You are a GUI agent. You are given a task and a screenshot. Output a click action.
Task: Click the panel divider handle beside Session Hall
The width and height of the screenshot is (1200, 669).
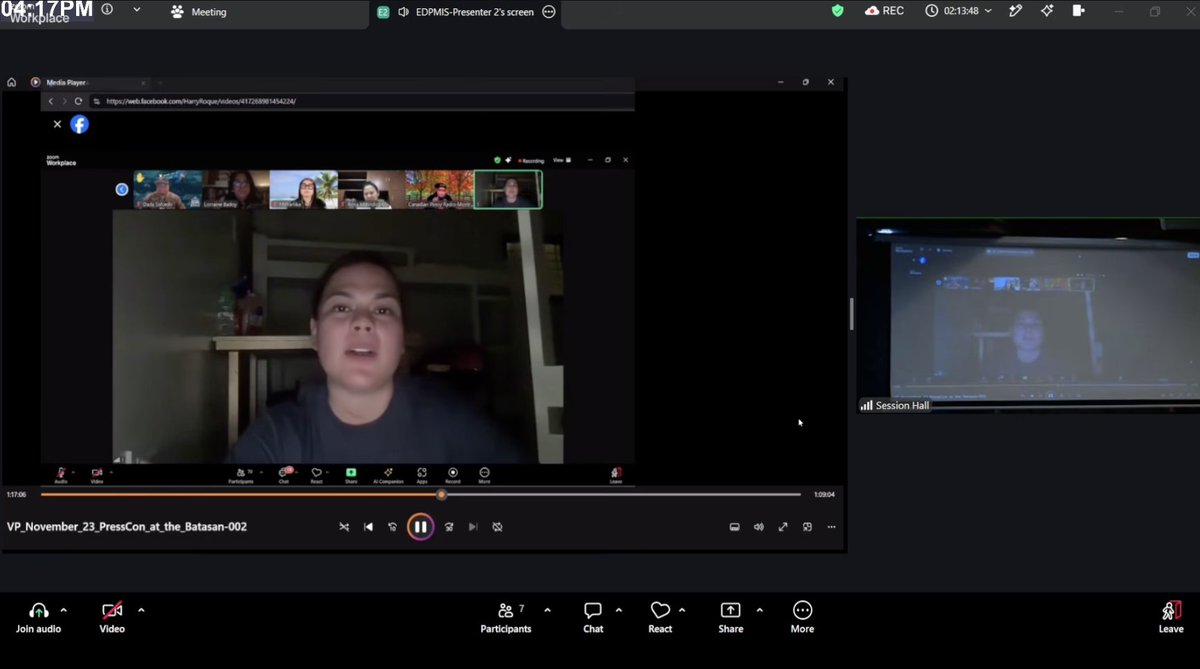coord(851,314)
